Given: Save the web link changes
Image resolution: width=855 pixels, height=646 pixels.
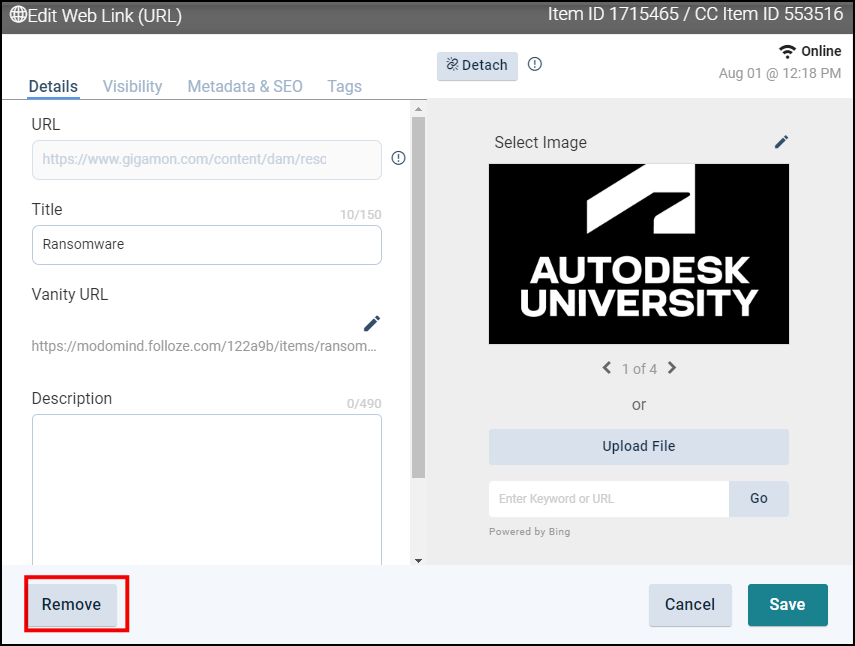Looking at the screenshot, I should click(x=787, y=604).
